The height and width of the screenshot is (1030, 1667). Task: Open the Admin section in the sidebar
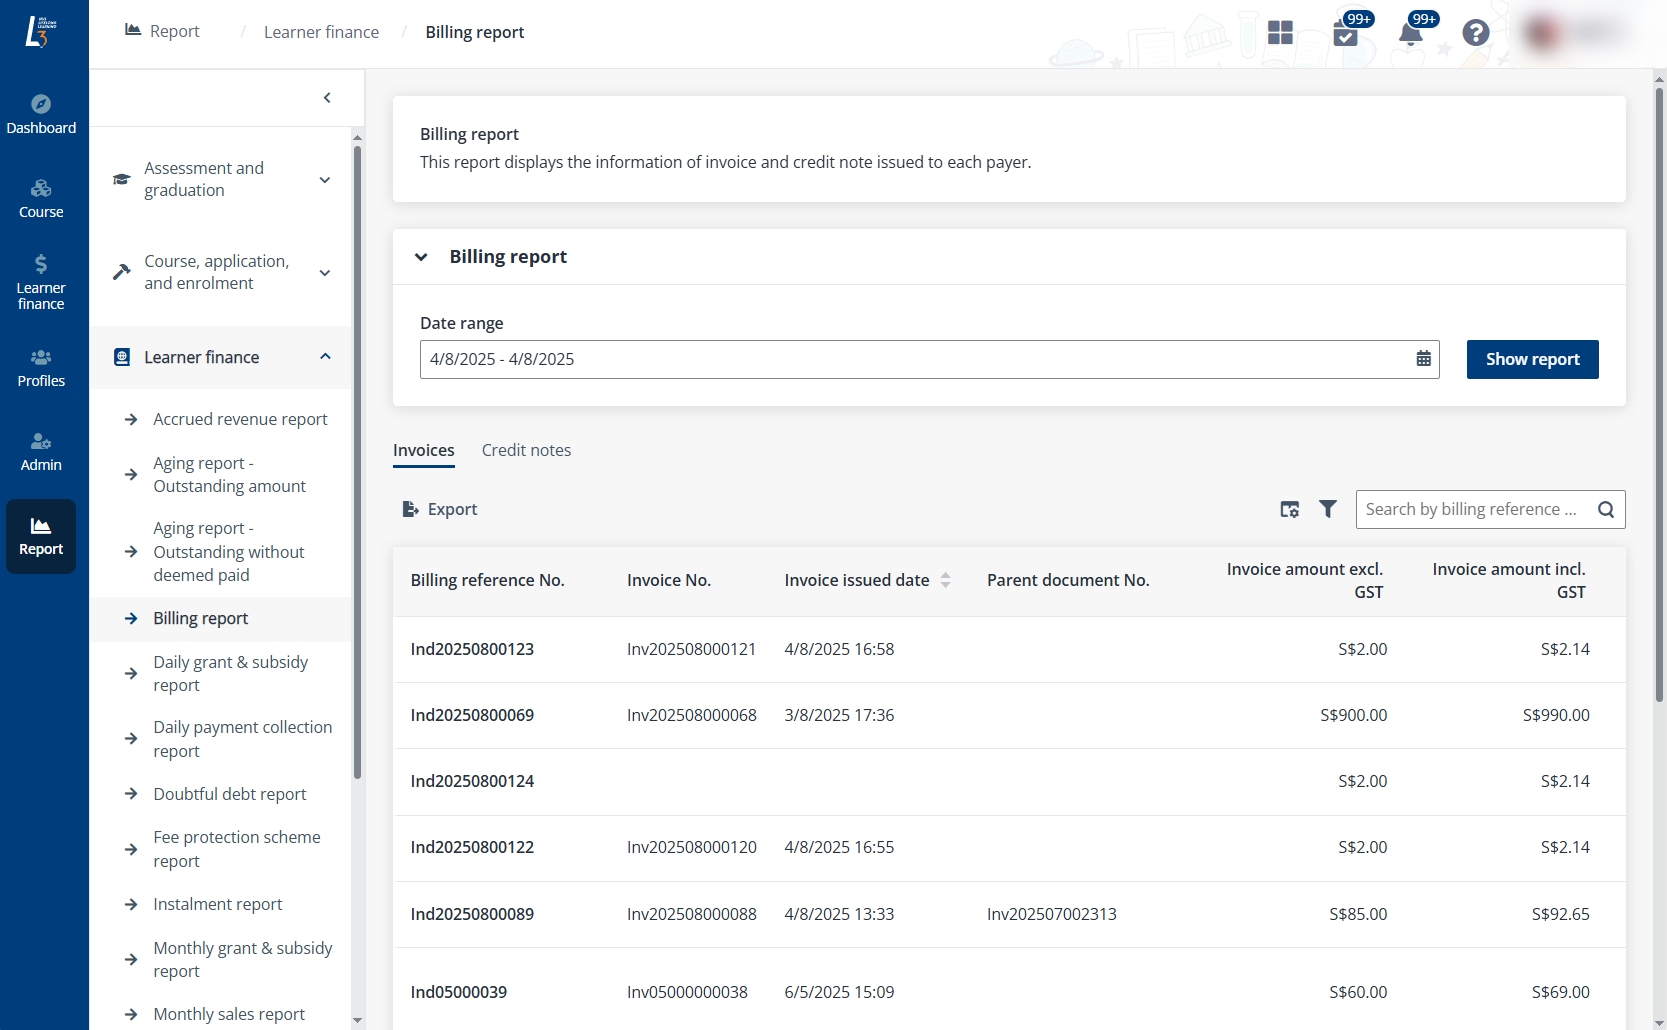point(41,451)
